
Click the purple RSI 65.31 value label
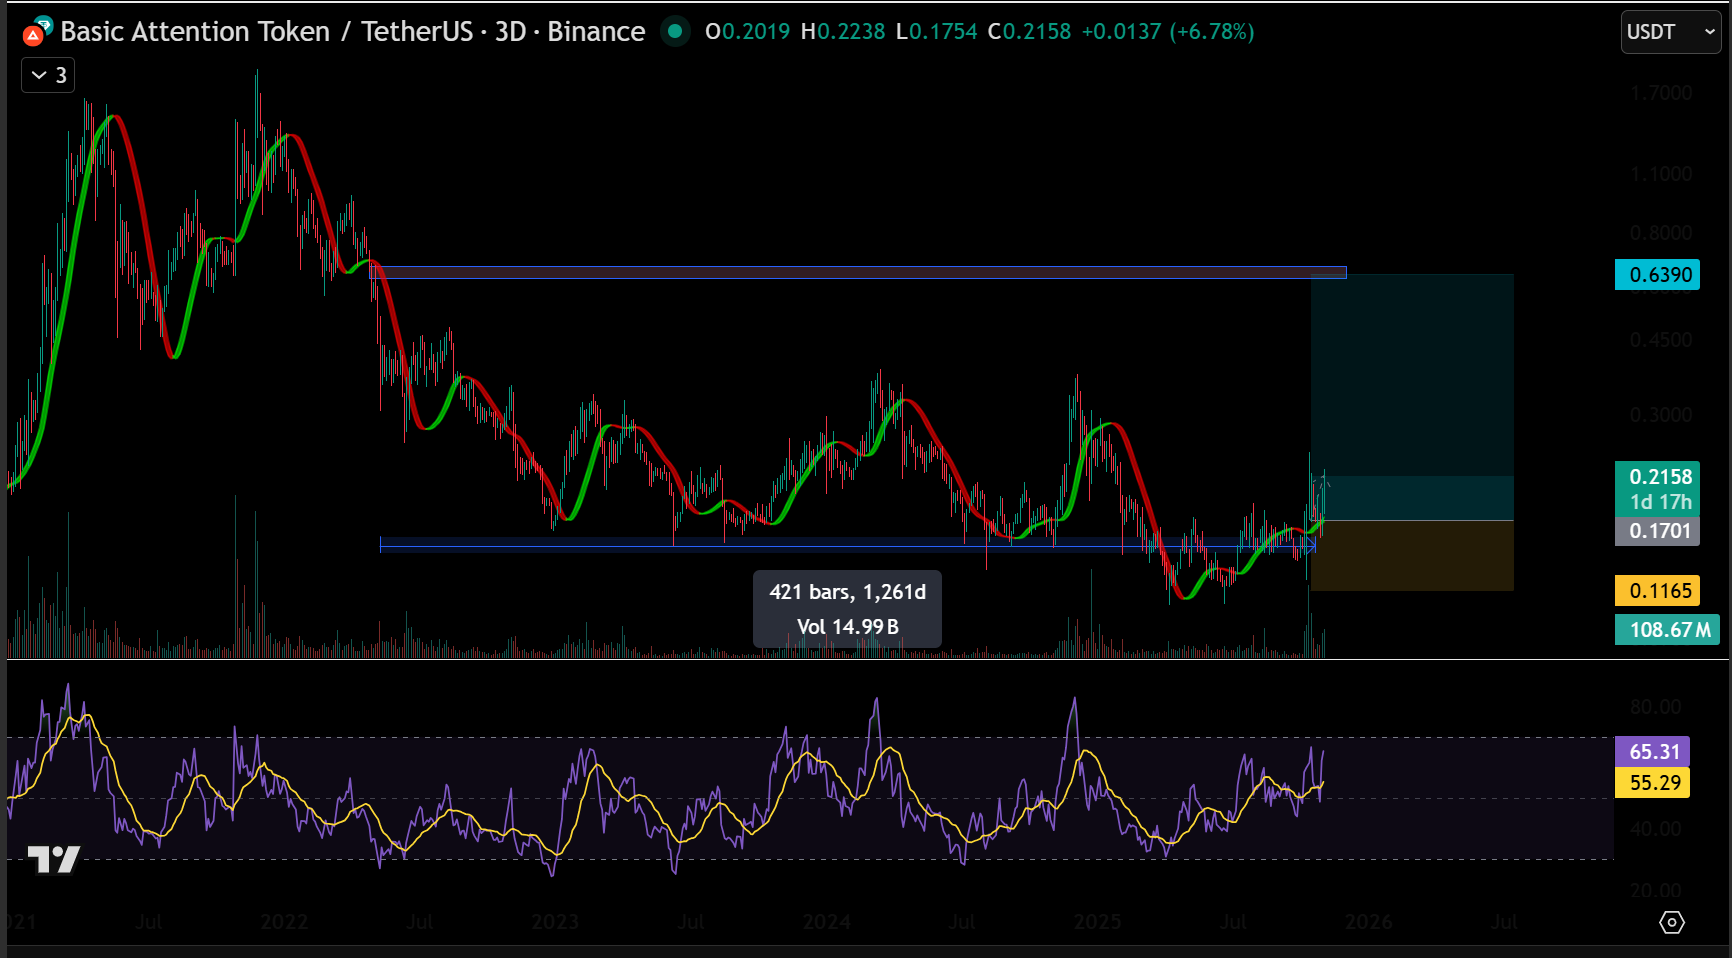pos(1653,752)
